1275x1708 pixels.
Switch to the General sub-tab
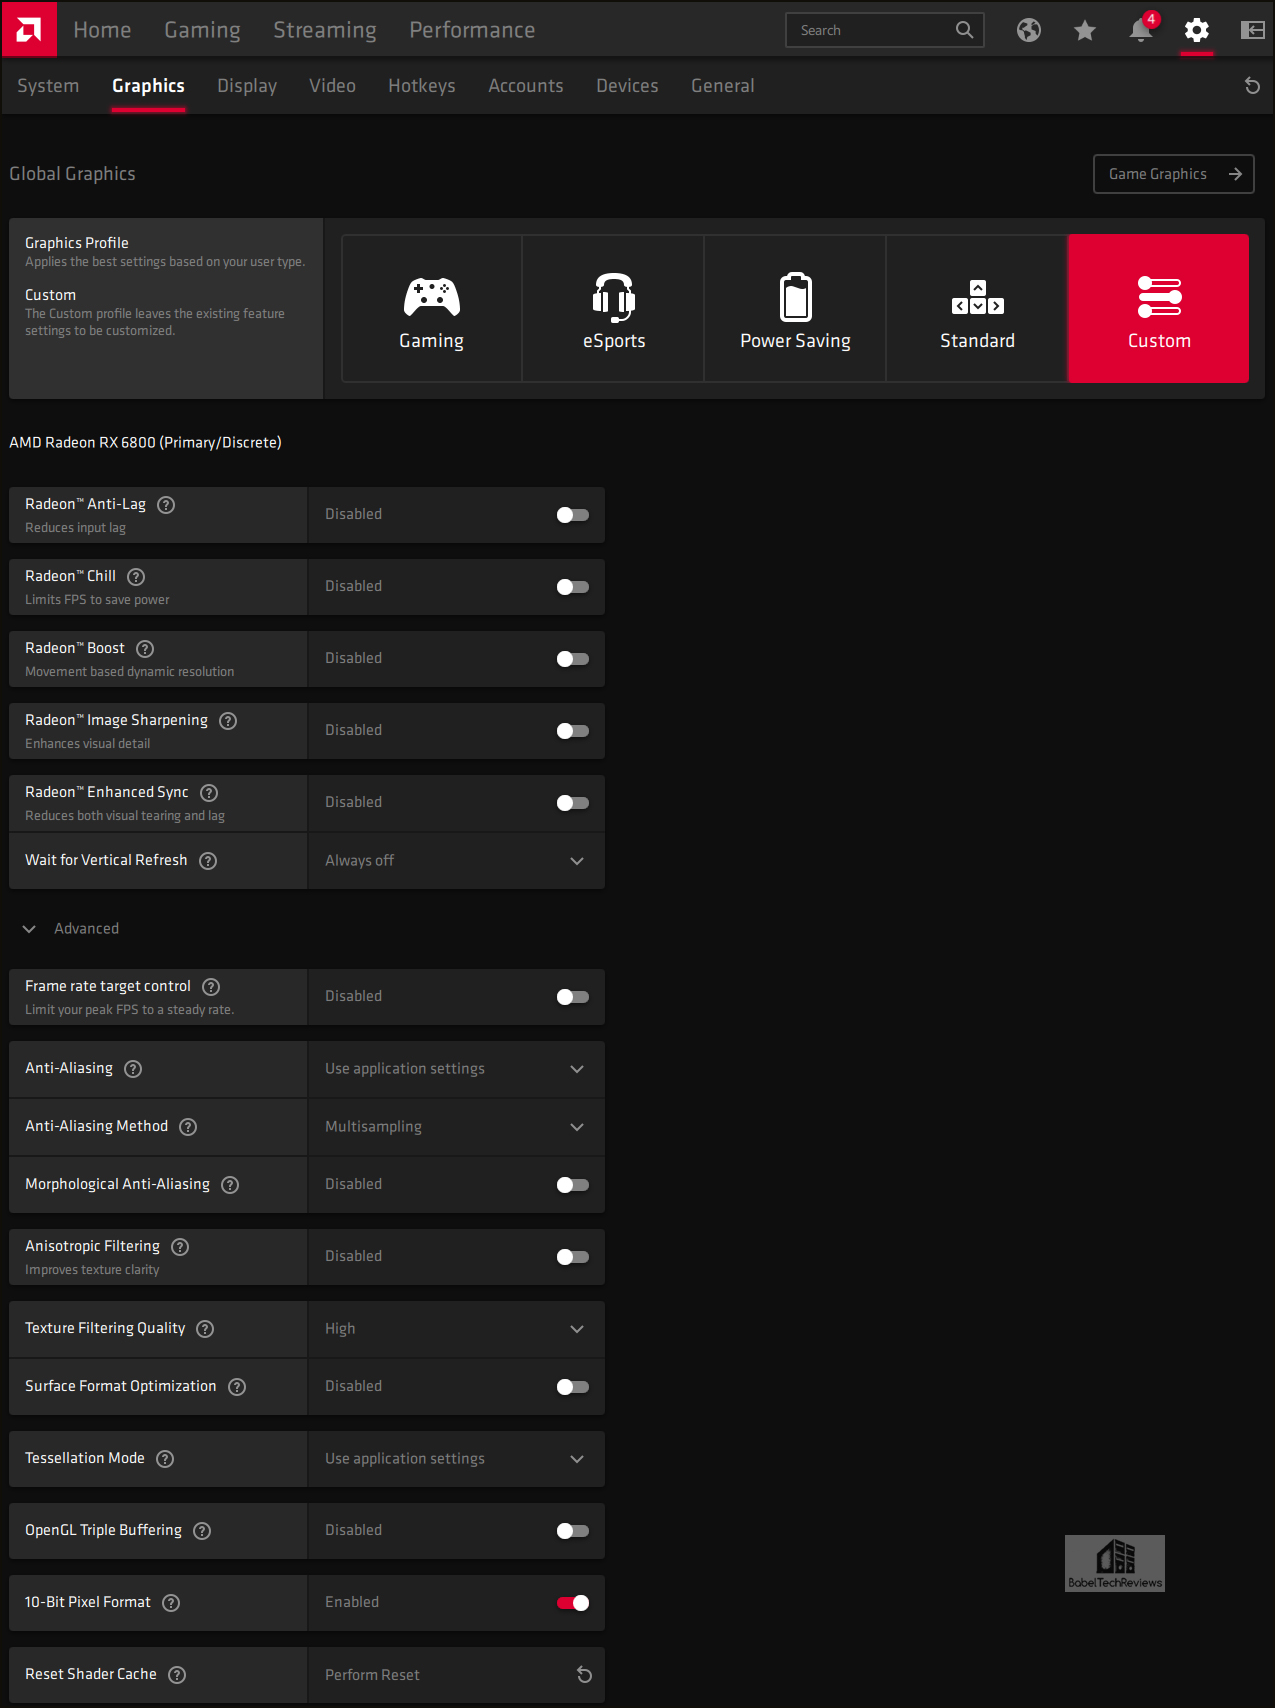[x=723, y=86]
